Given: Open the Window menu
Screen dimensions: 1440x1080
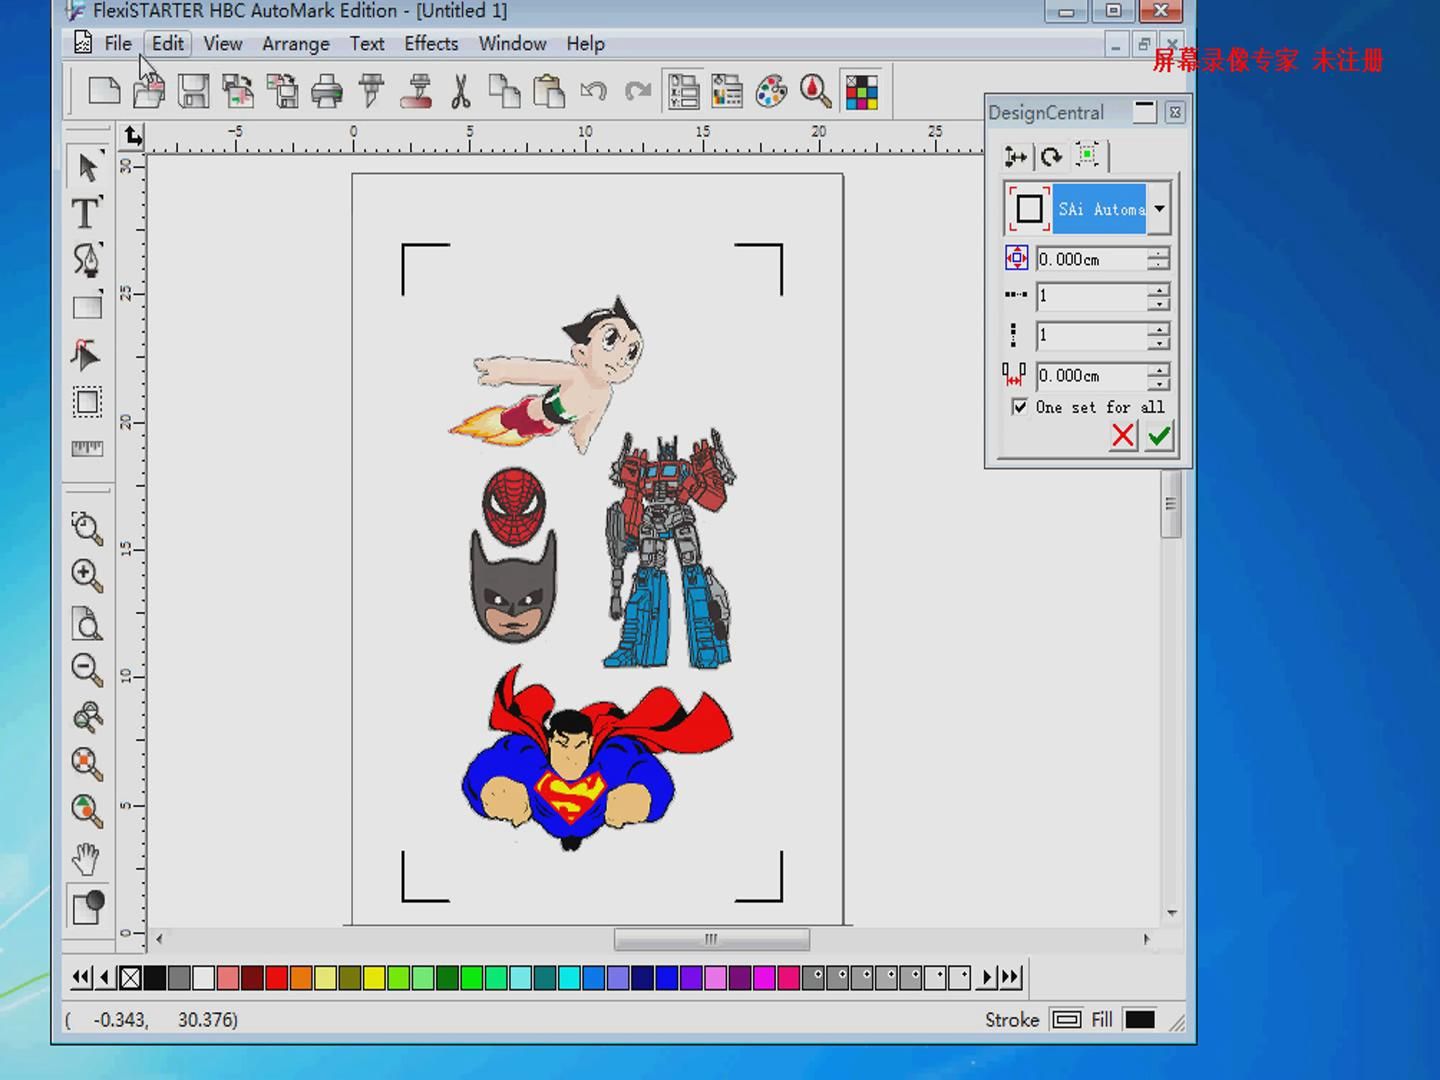Looking at the screenshot, I should [512, 43].
